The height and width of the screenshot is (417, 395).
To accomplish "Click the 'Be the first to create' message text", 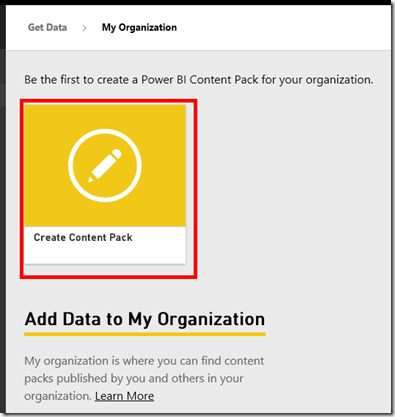I will click(x=199, y=80).
